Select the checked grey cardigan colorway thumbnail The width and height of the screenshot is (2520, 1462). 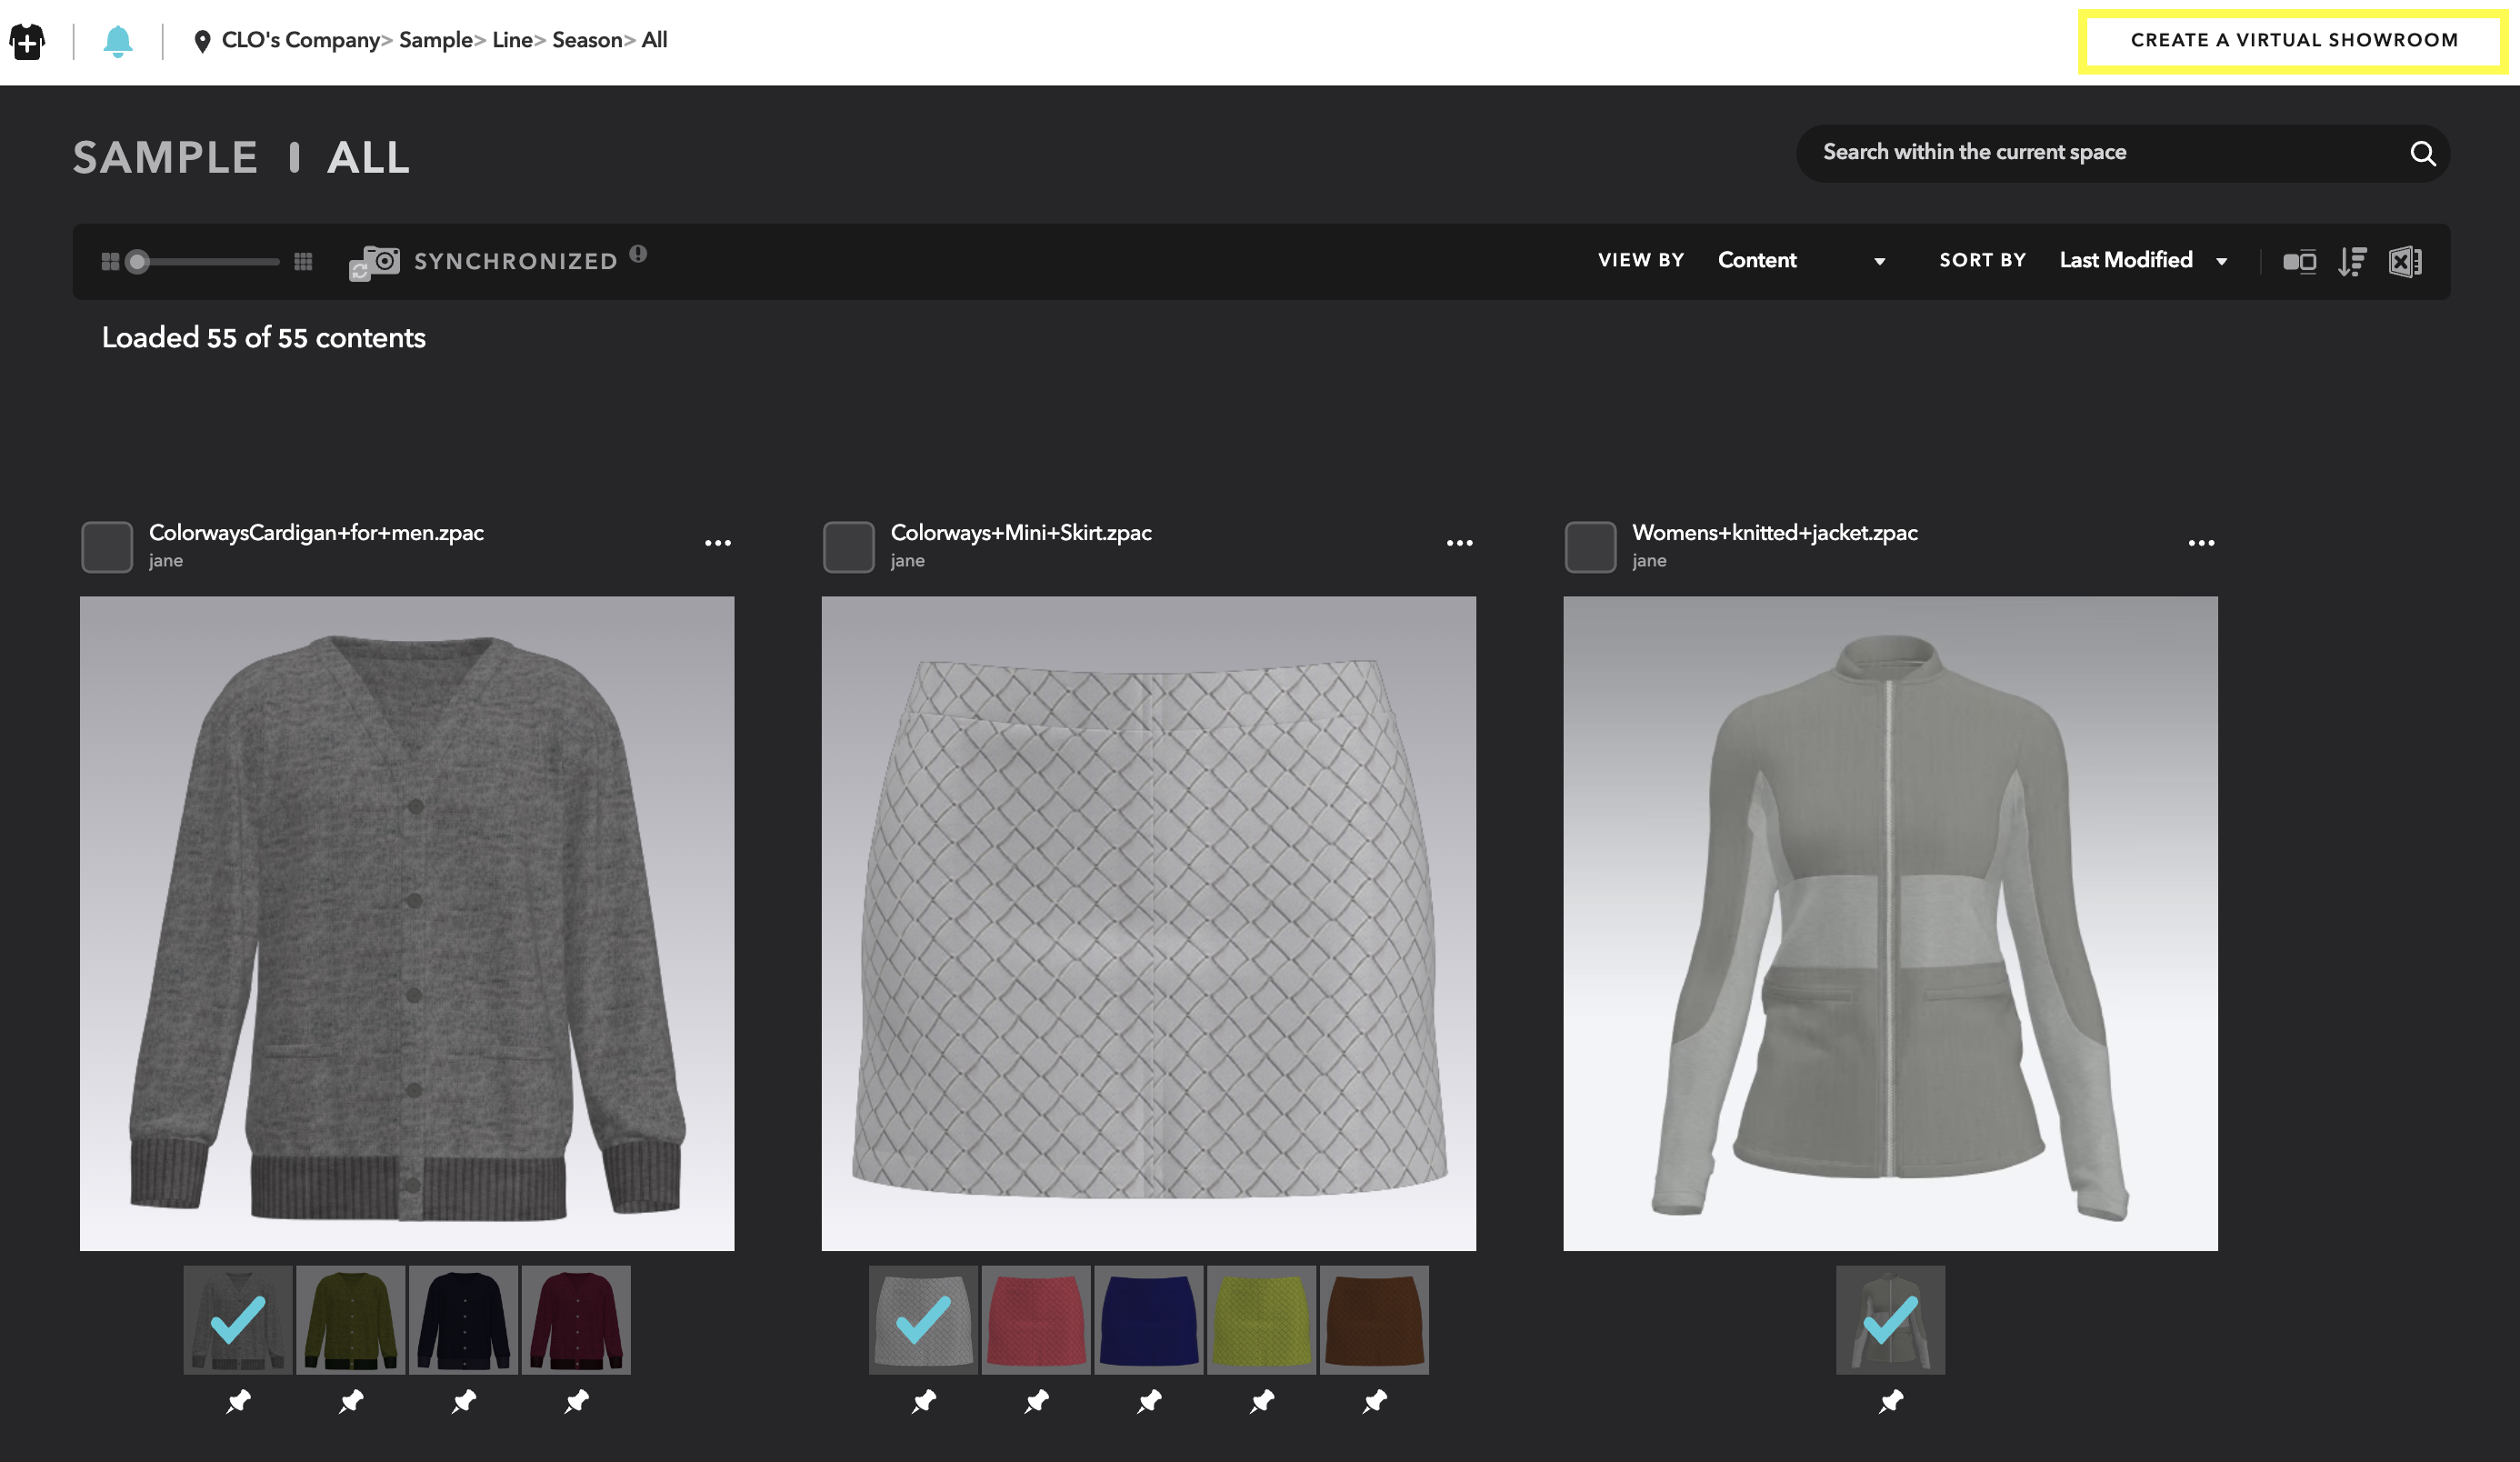pos(238,1320)
